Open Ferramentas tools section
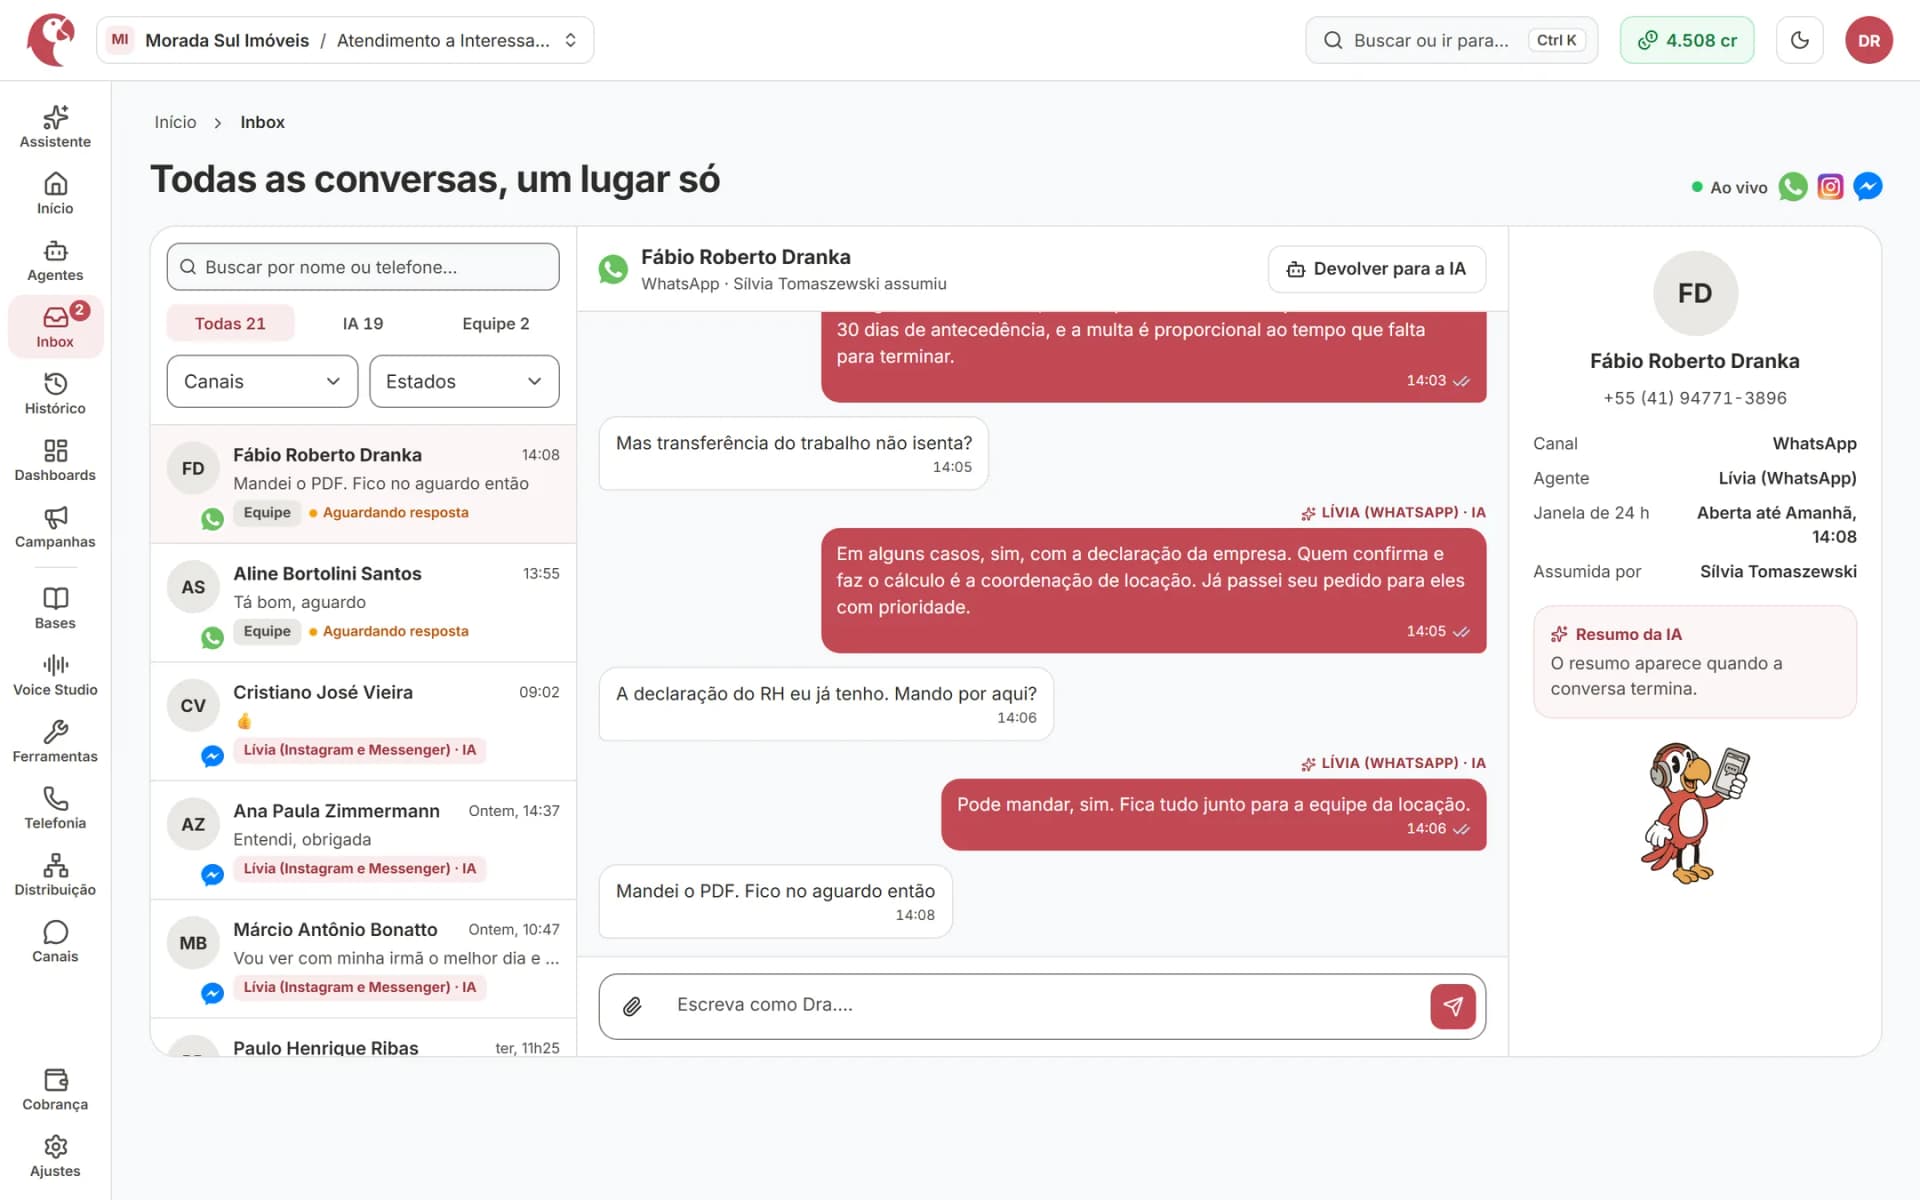This screenshot has height=1200, width=1920. pos(55,743)
